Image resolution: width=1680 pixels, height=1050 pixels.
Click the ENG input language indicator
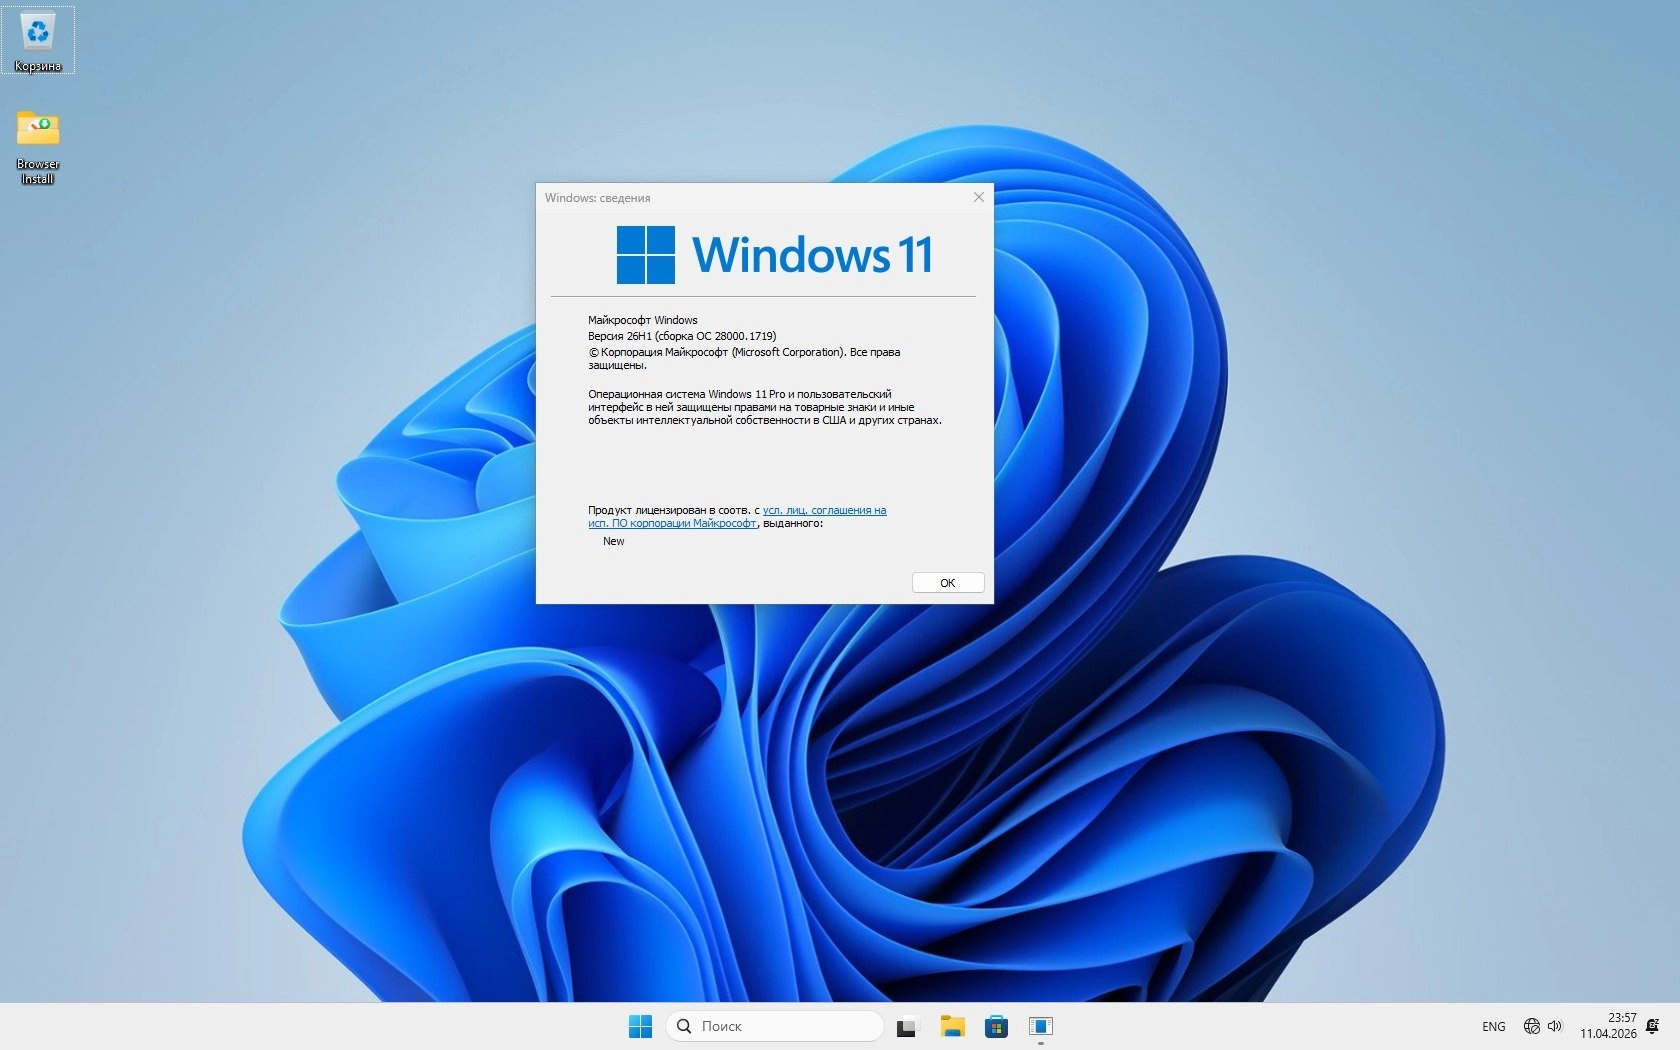[x=1493, y=1026]
